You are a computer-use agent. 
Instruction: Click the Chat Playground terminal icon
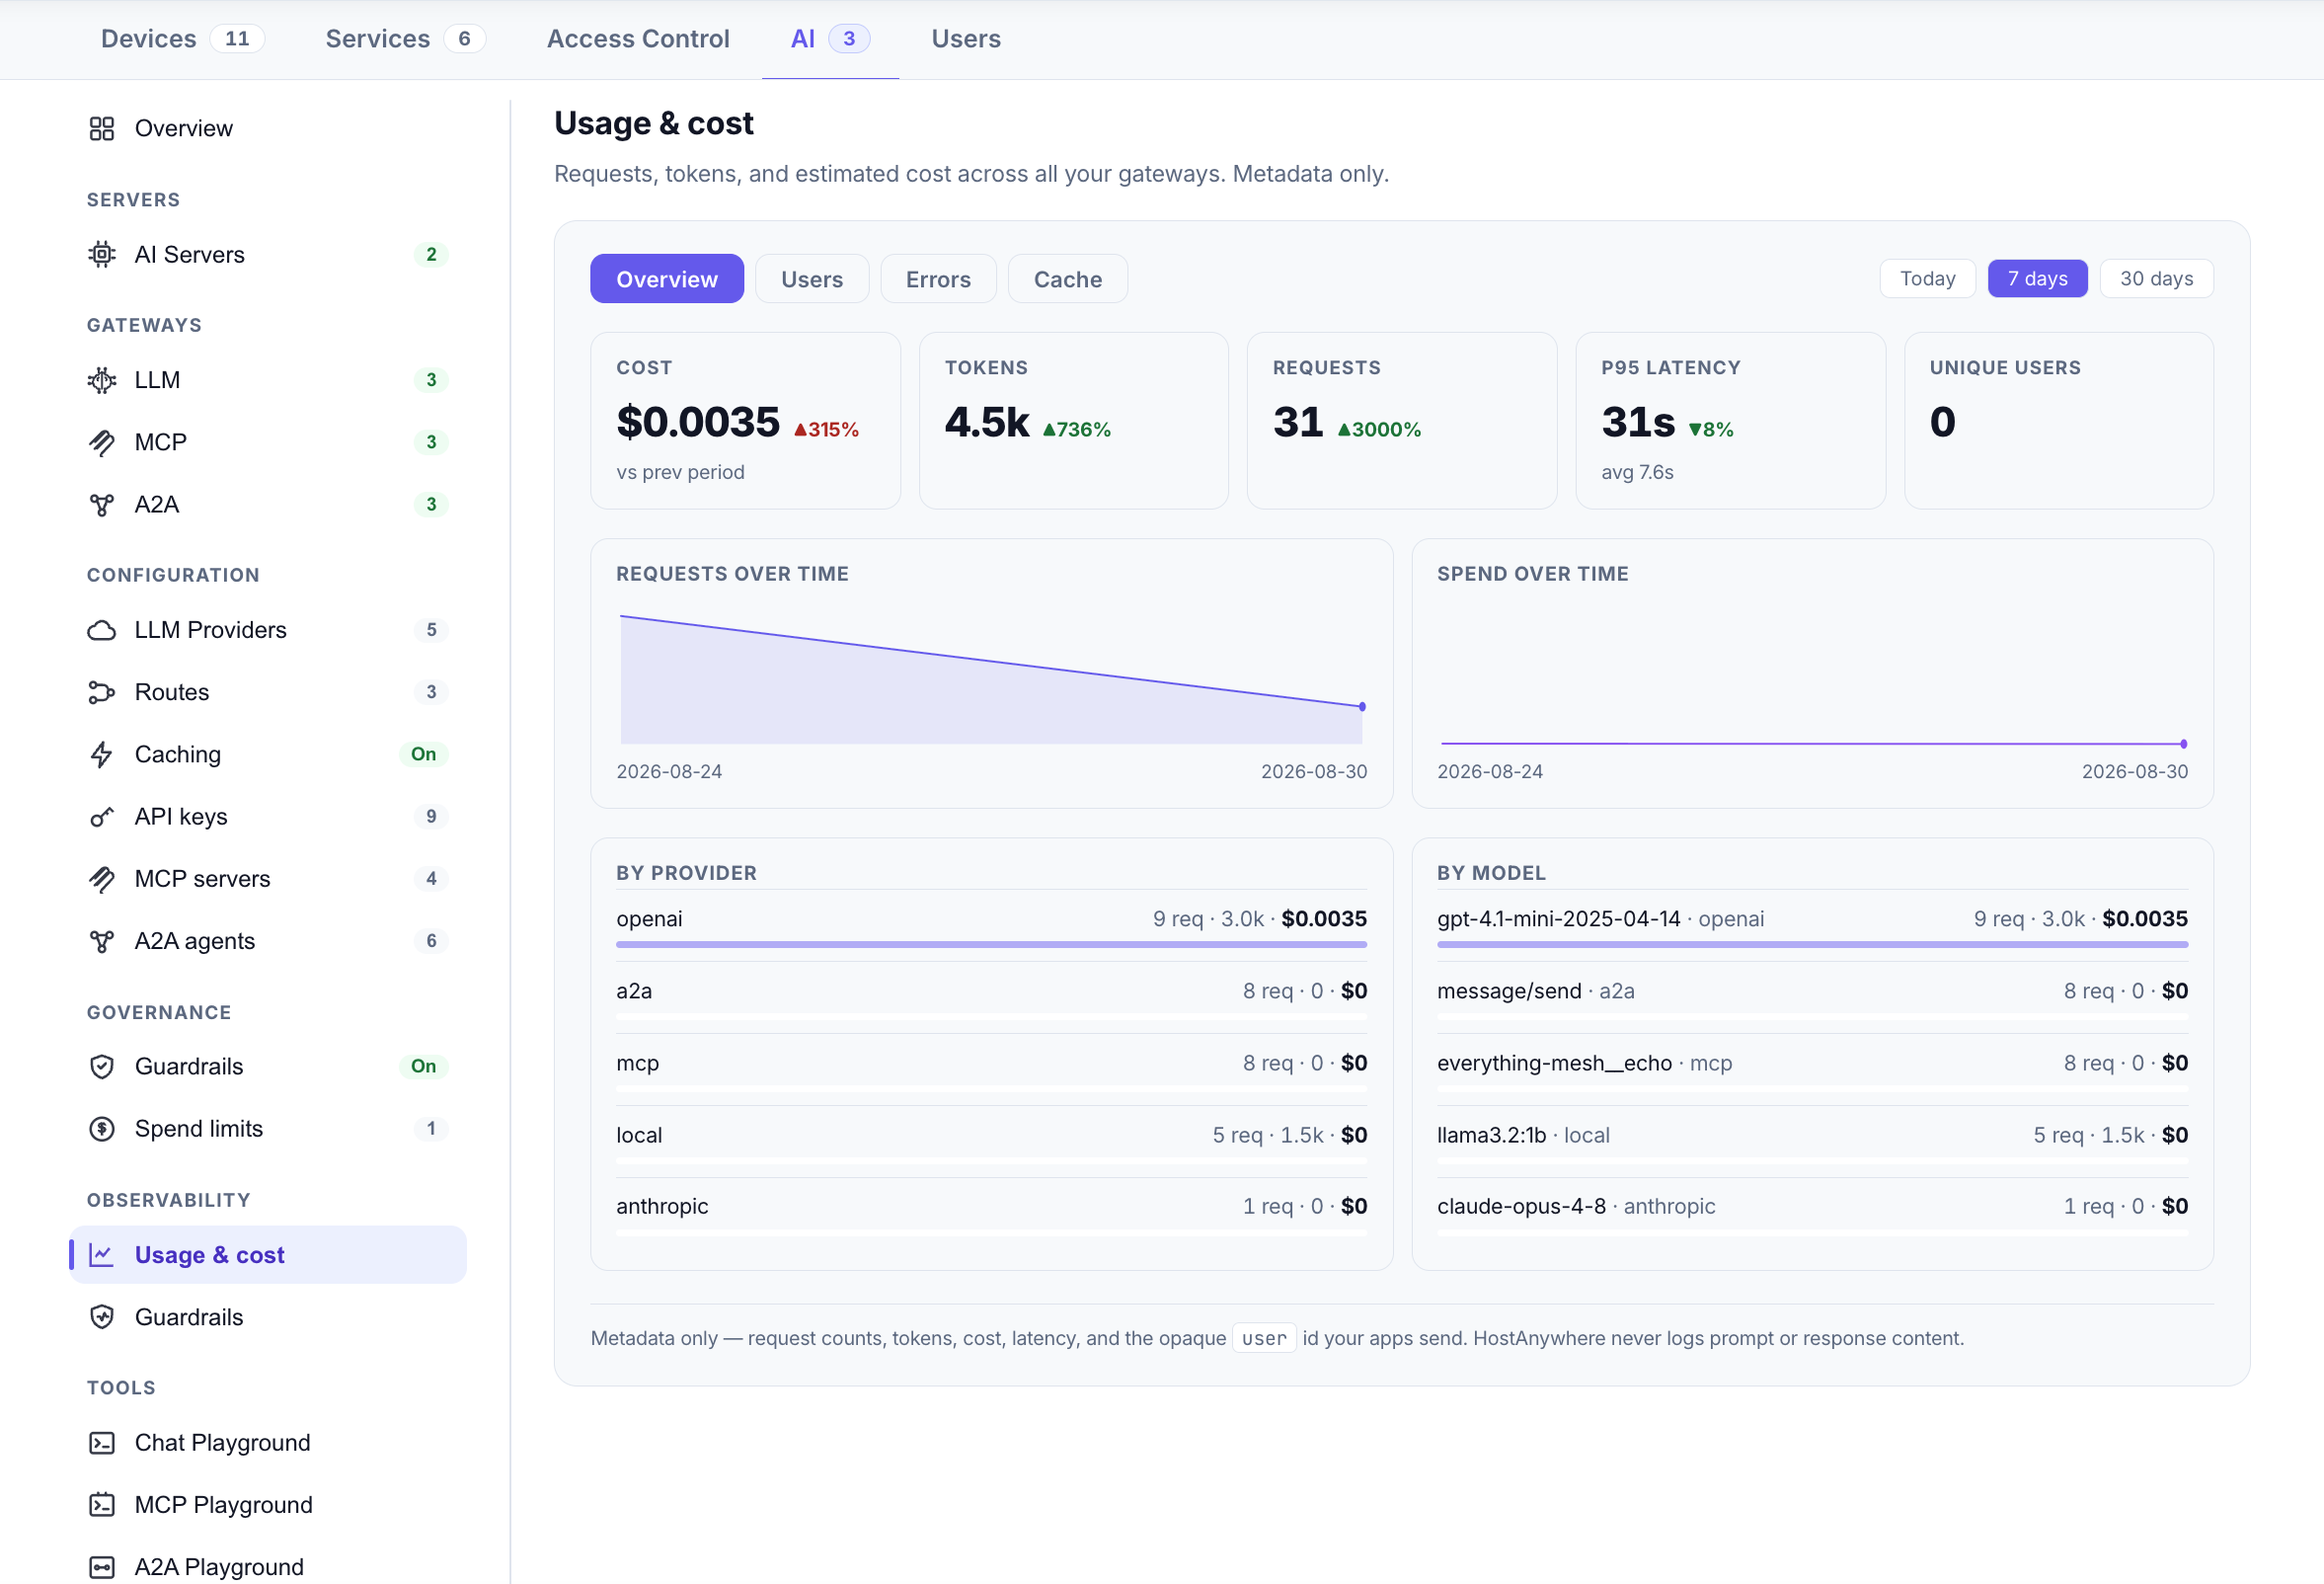(102, 1443)
